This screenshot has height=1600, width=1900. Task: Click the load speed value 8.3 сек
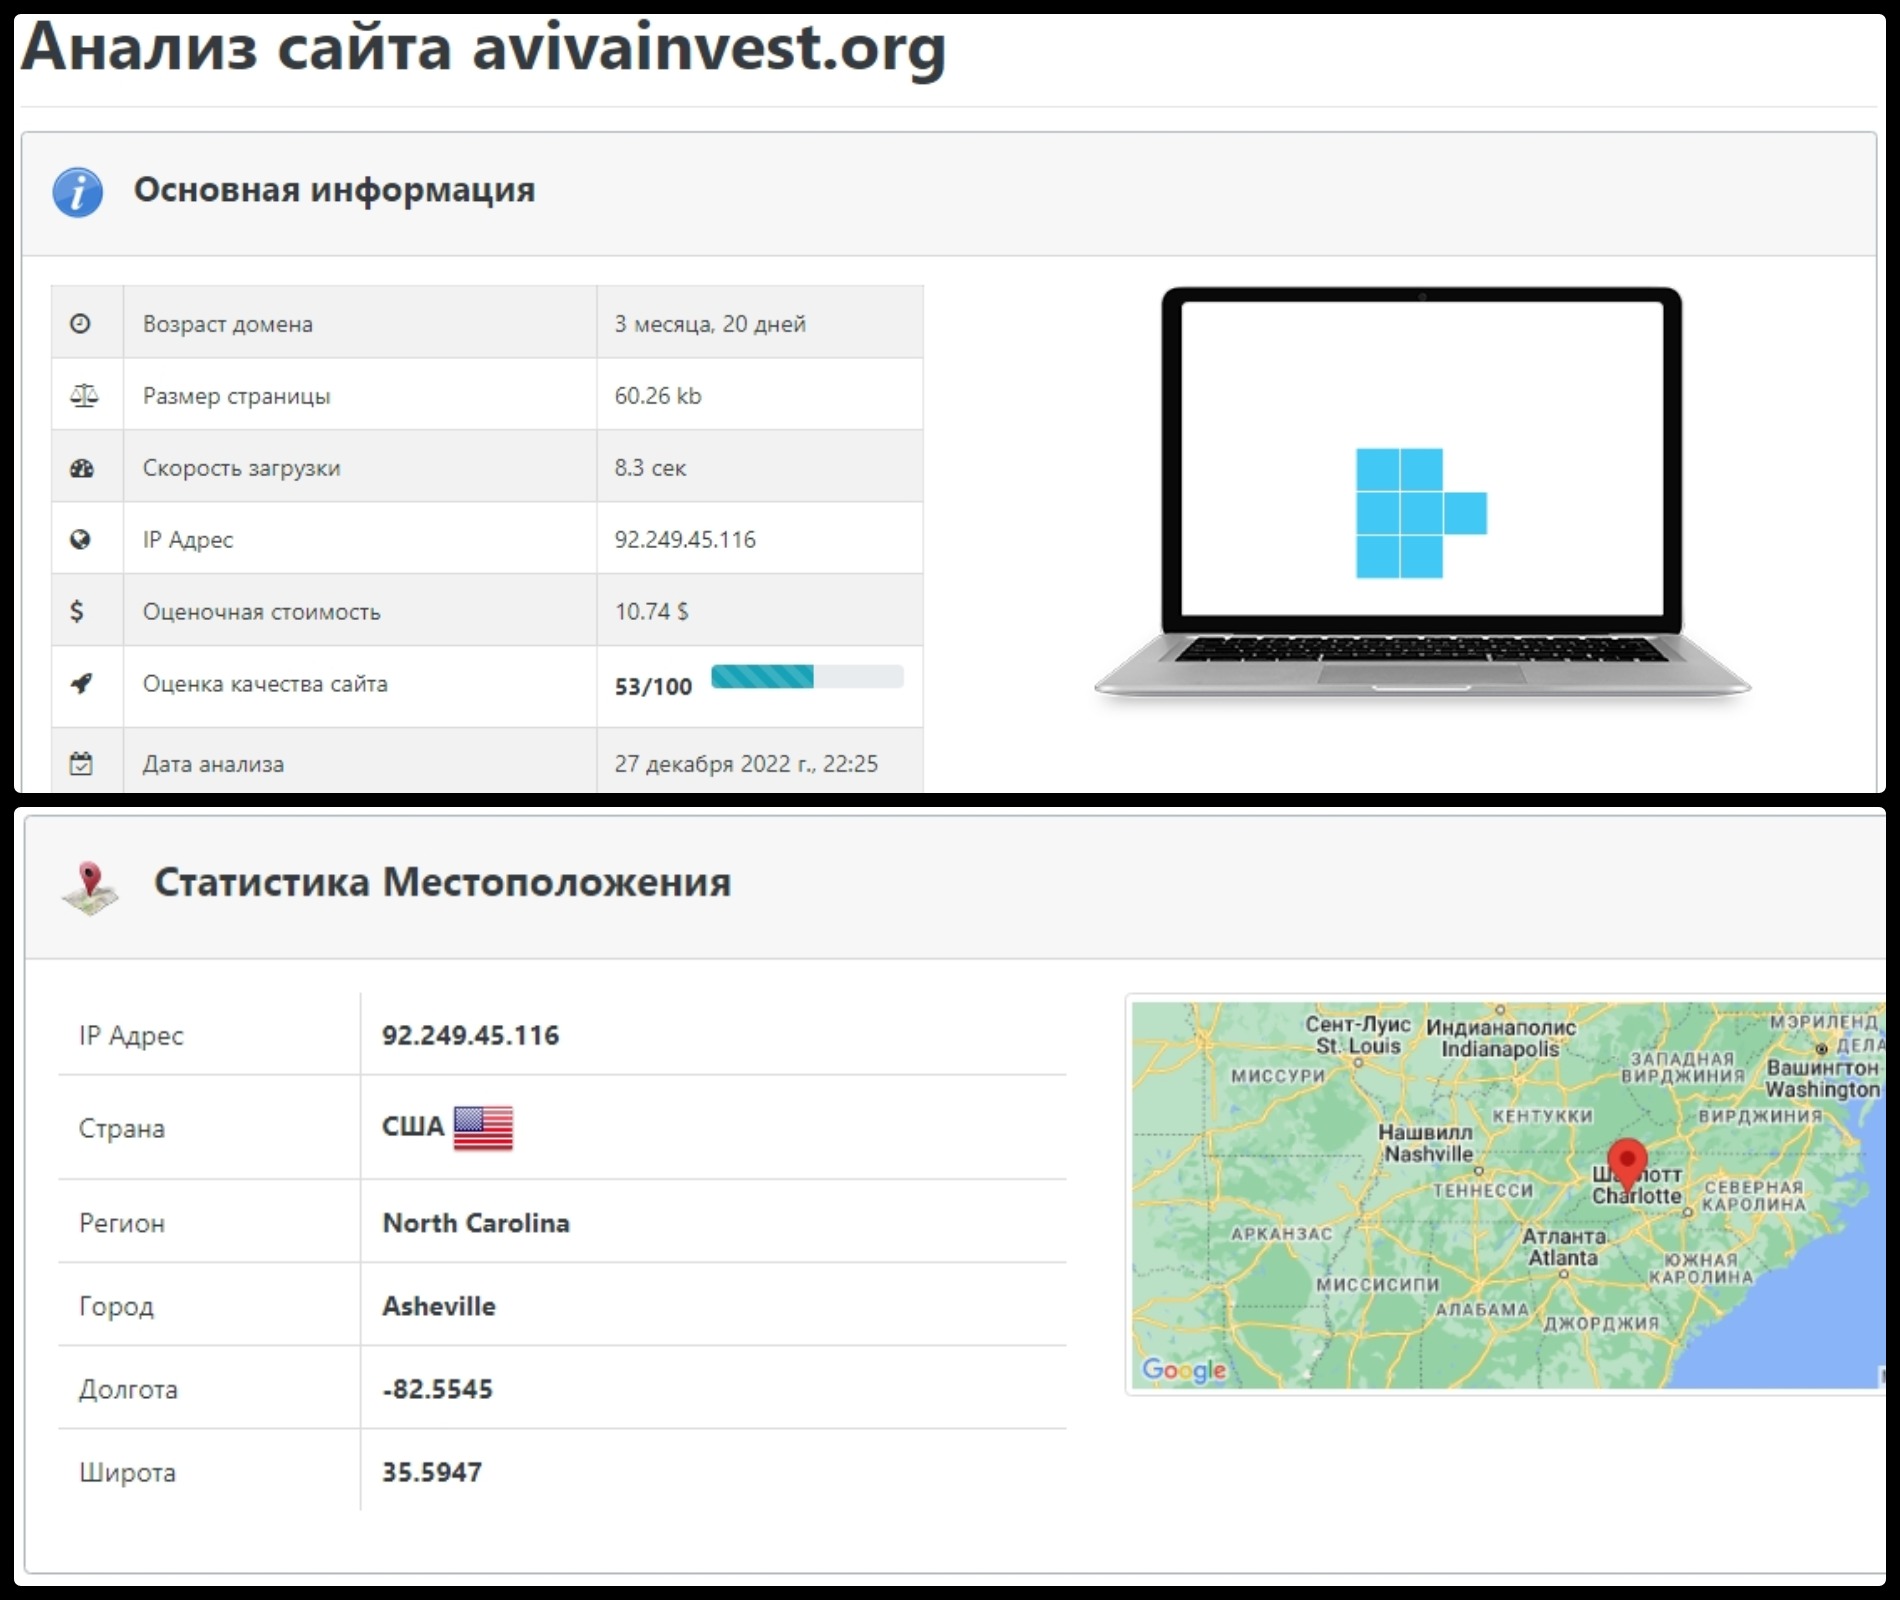click(x=650, y=468)
